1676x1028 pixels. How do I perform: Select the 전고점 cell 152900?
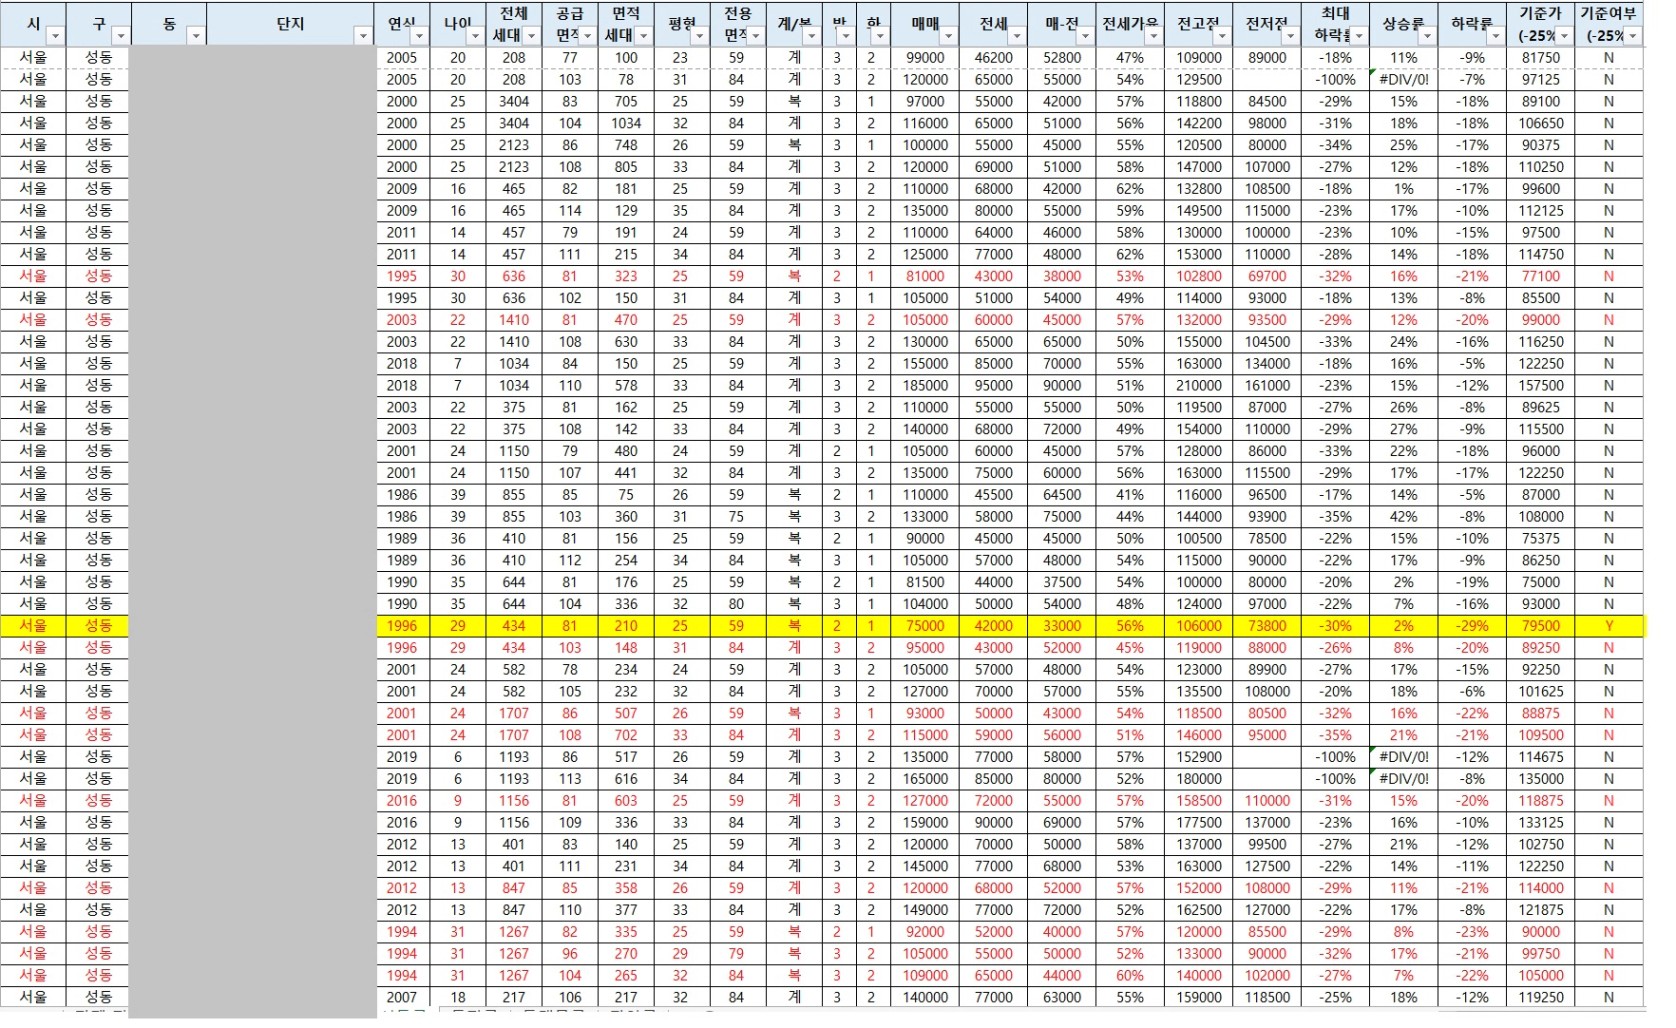tap(1199, 757)
